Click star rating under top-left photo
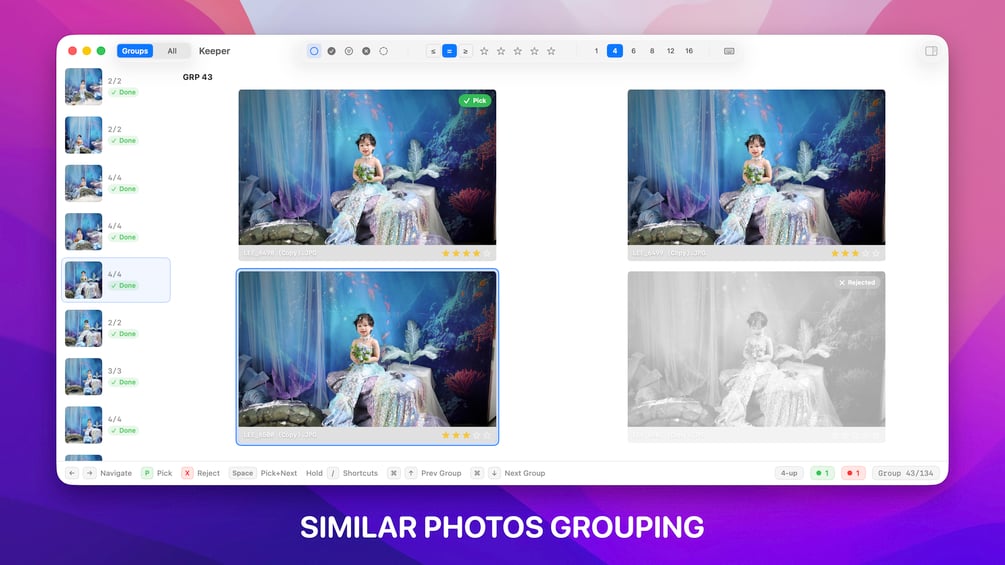 [x=466, y=254]
